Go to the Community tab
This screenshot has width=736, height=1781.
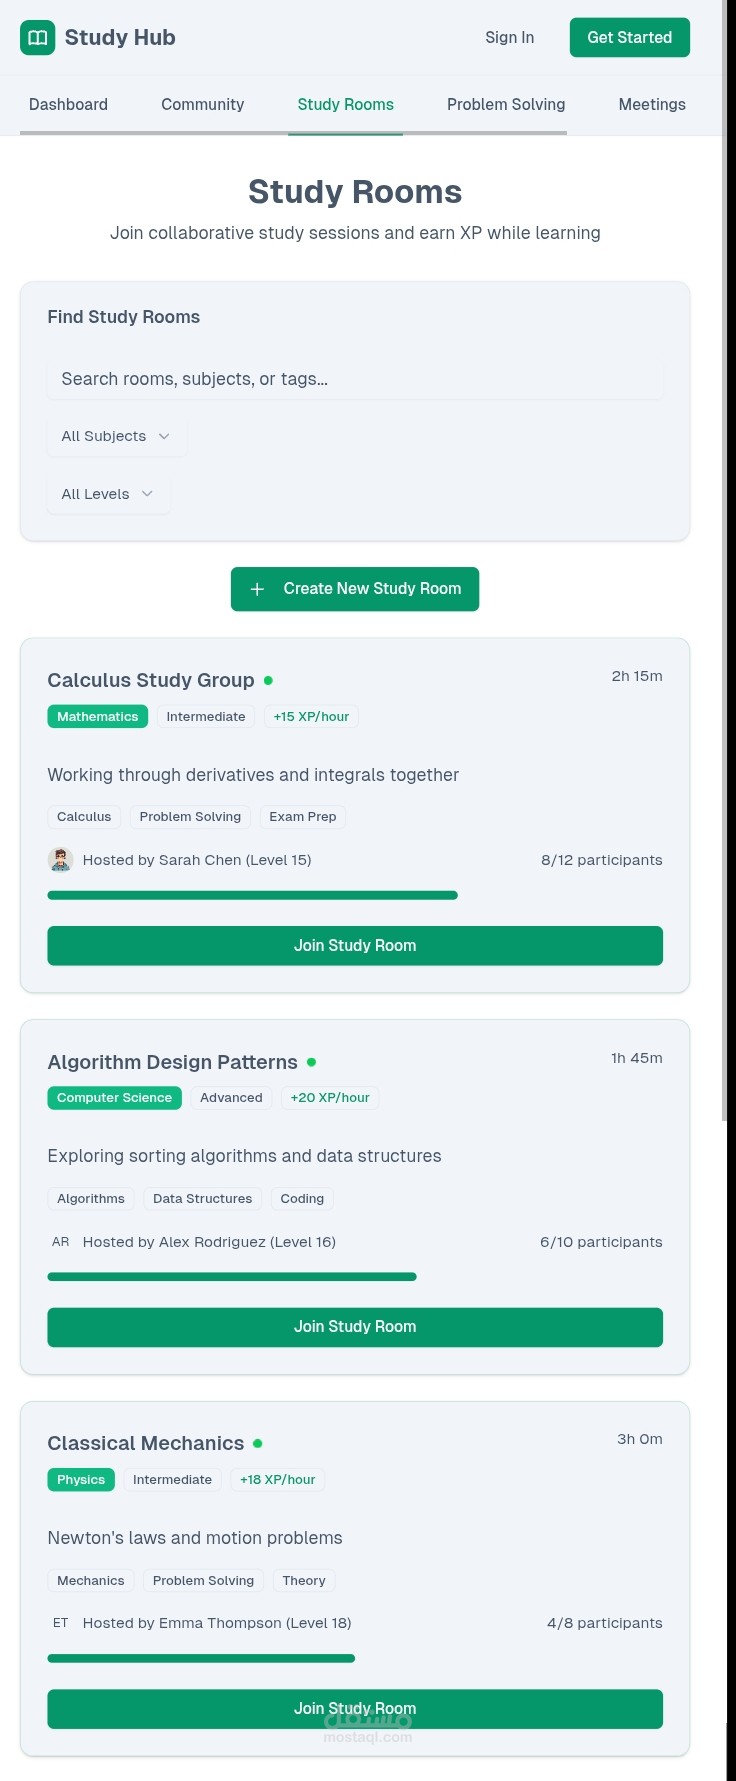point(203,105)
